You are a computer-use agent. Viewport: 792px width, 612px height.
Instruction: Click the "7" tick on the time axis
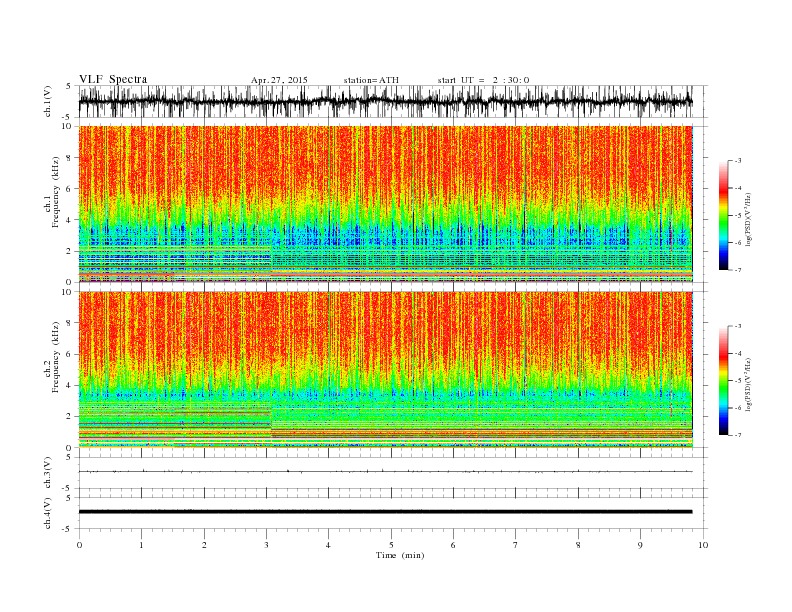click(x=516, y=545)
